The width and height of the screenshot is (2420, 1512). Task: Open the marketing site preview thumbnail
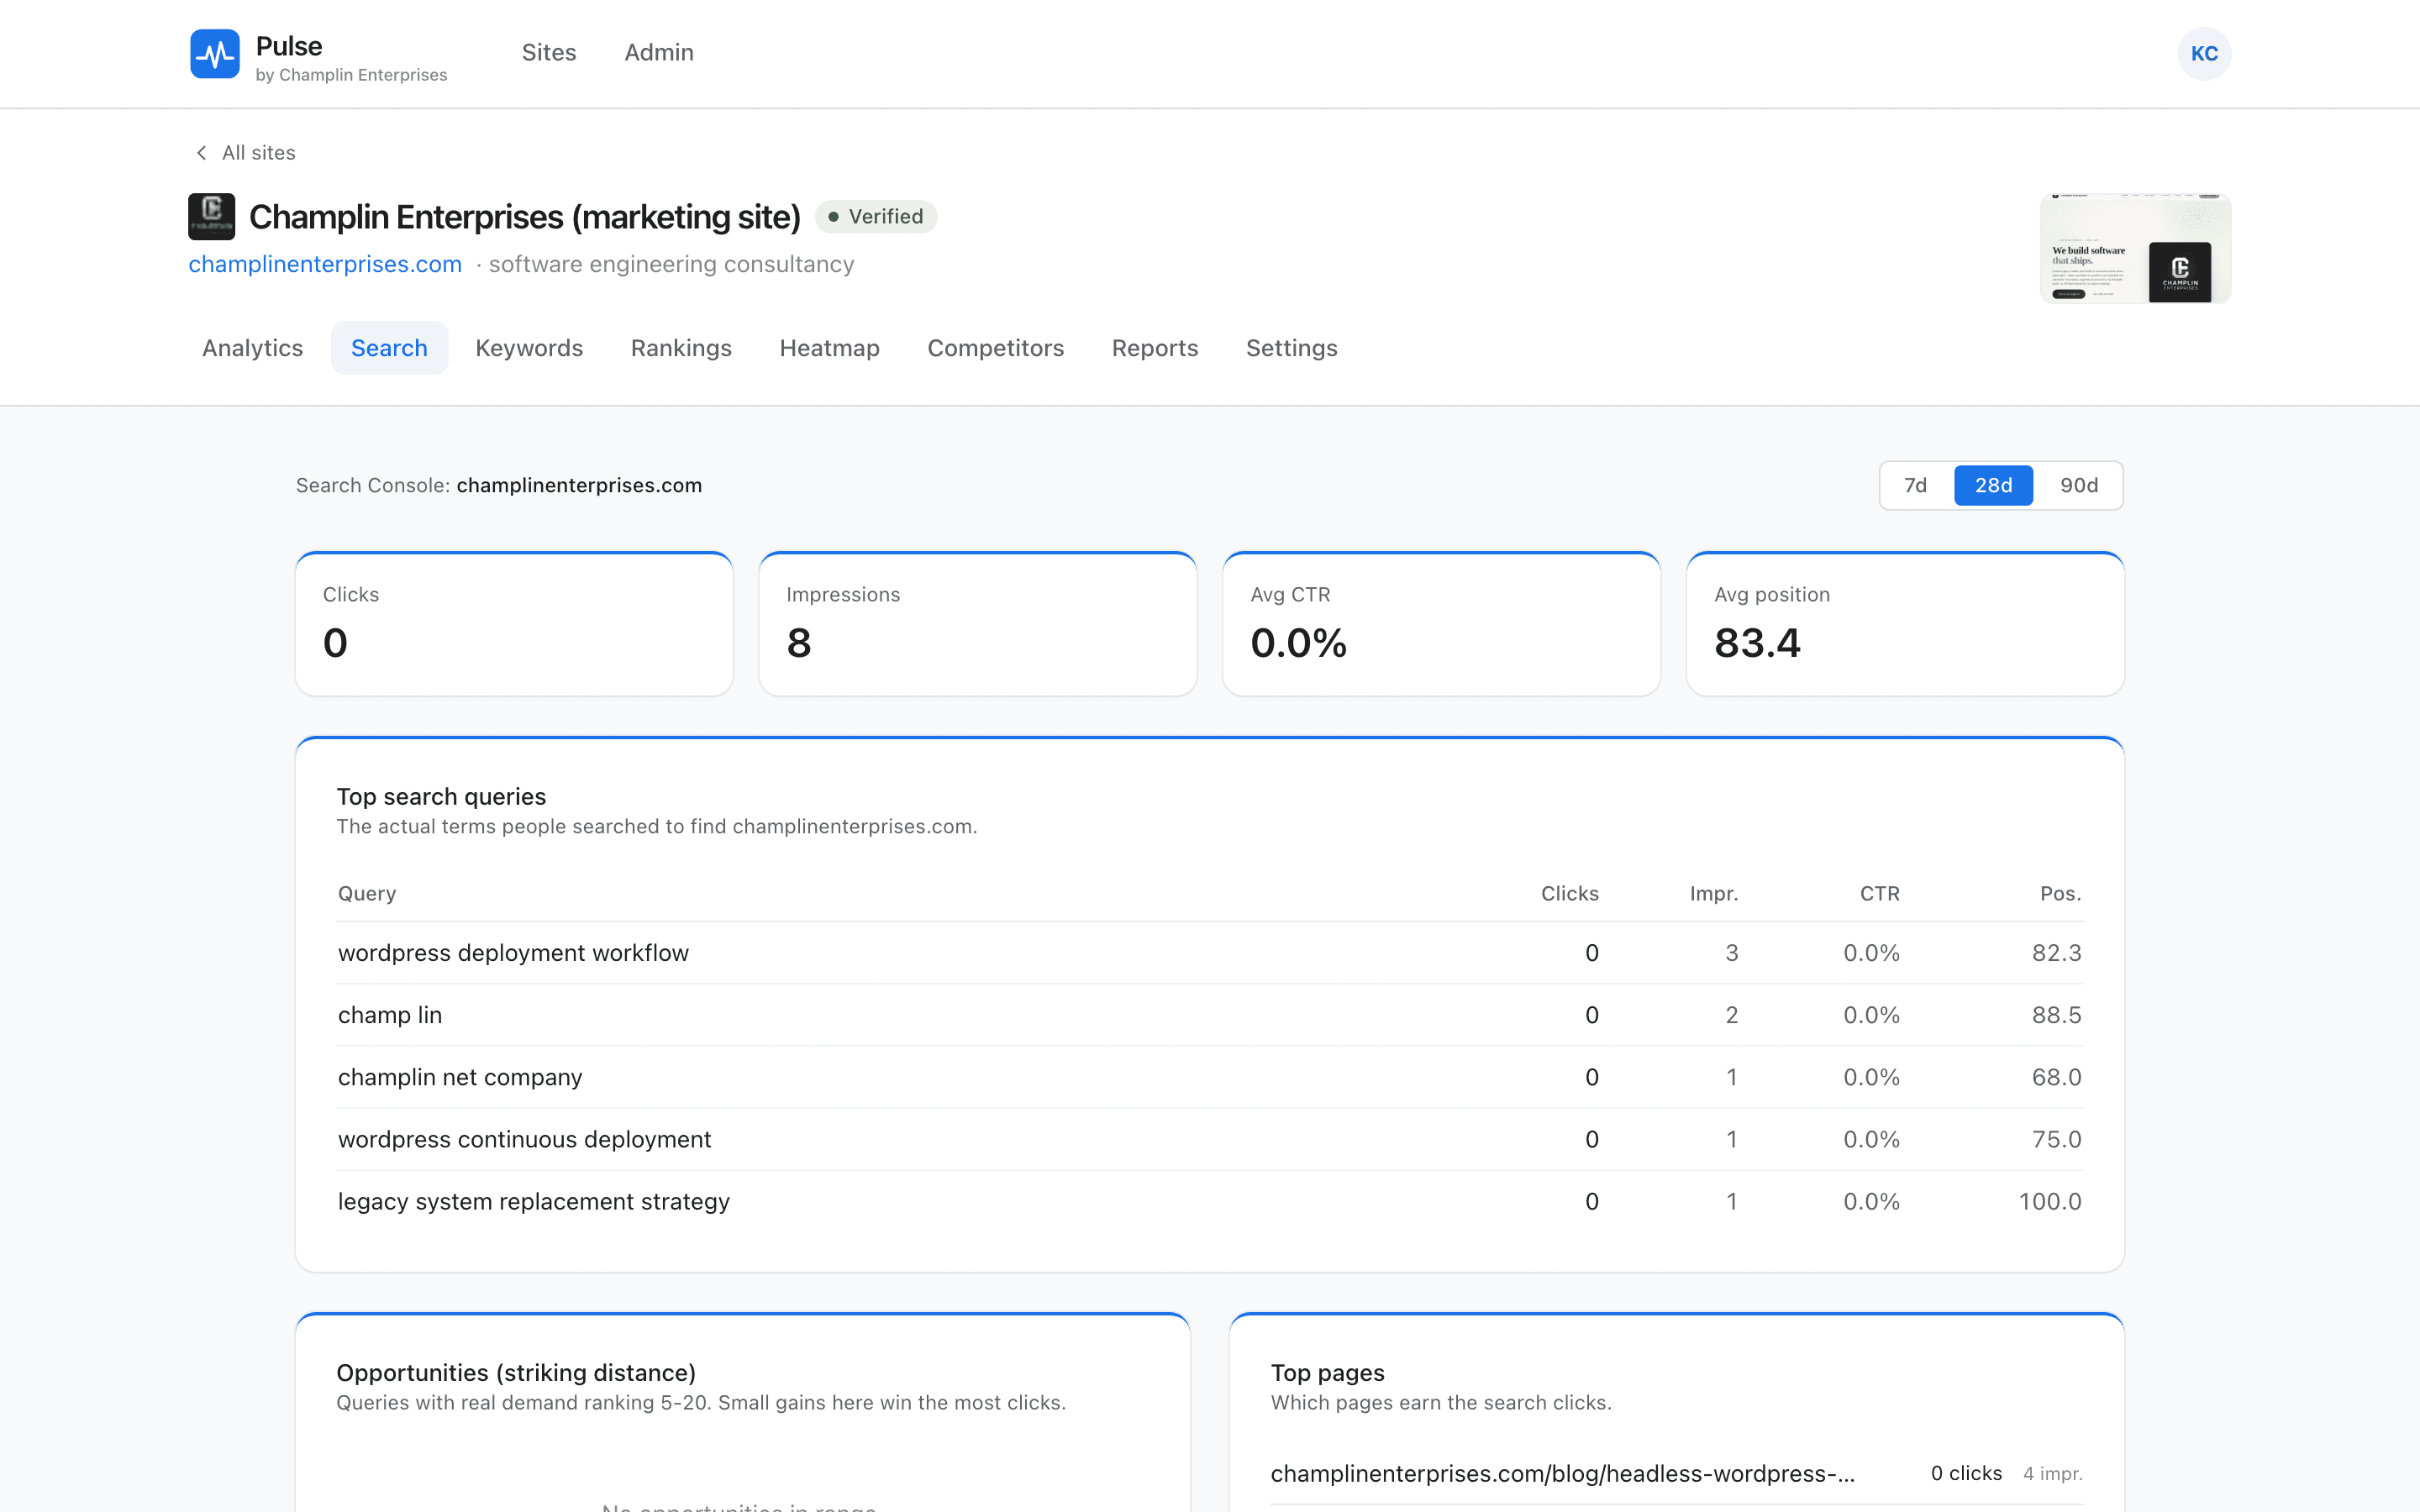coord(2135,248)
